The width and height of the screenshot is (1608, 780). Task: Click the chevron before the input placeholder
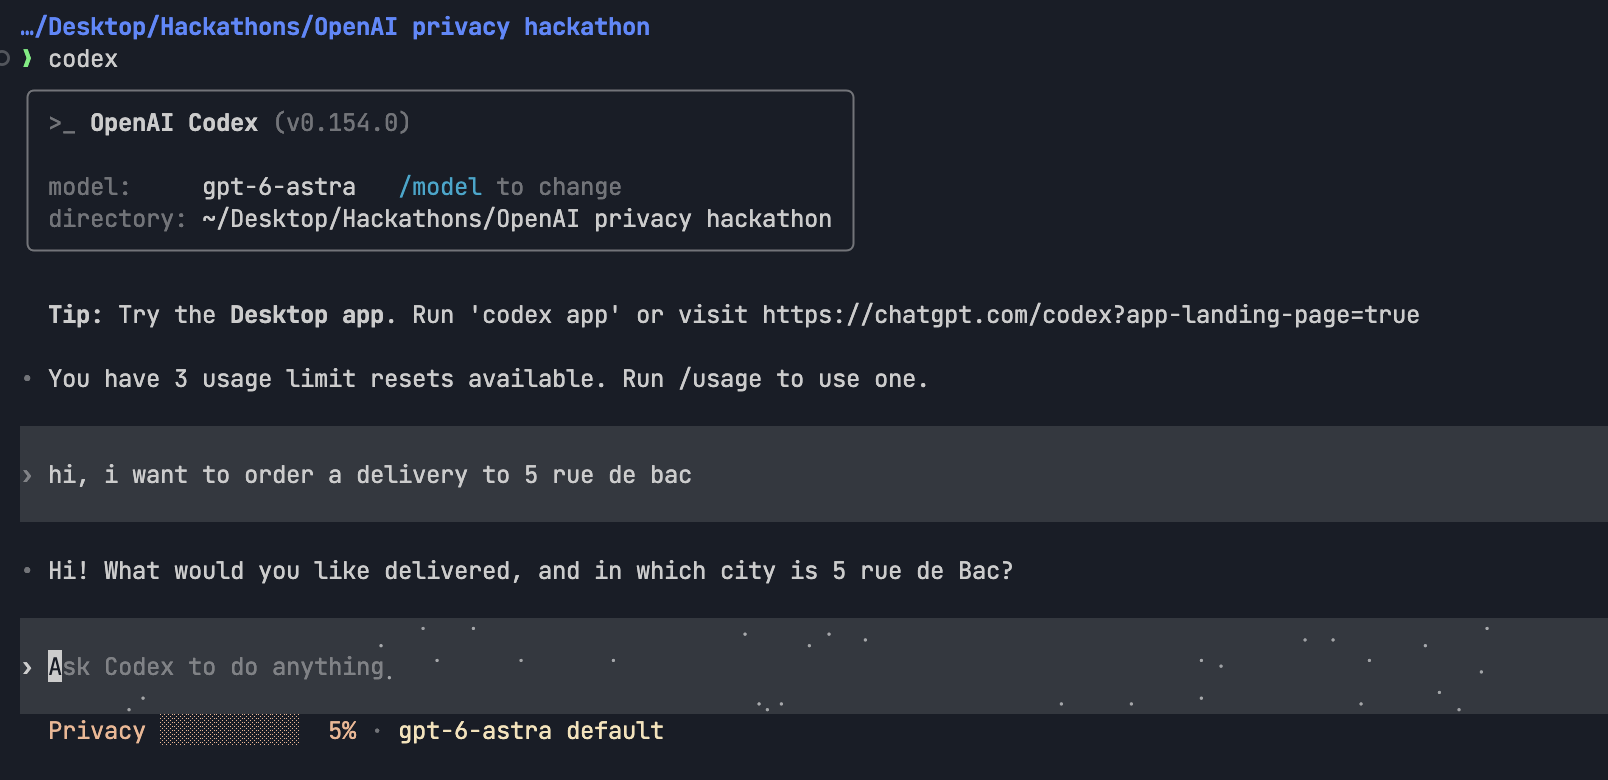tap(27, 667)
